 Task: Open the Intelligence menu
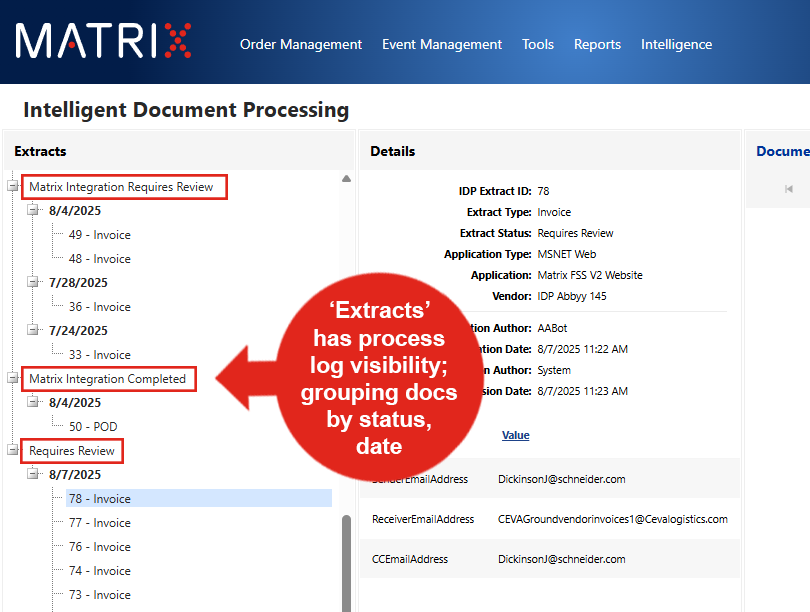click(676, 44)
